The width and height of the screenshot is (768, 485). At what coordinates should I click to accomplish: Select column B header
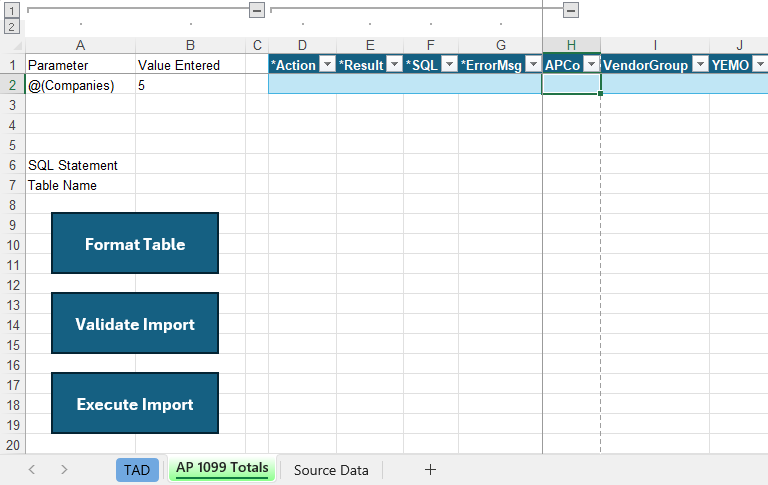pyautogui.click(x=191, y=46)
